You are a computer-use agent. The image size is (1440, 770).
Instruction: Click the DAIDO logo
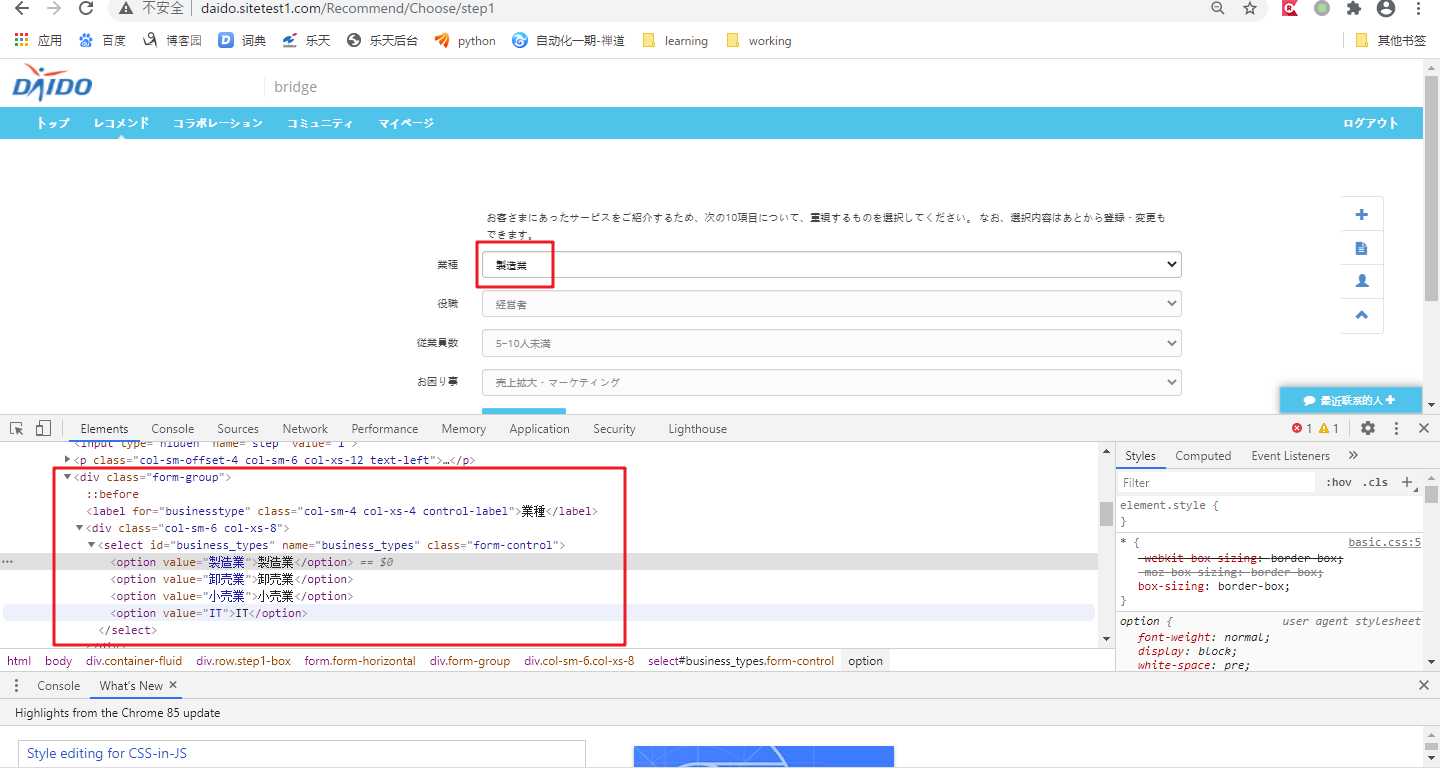pos(53,83)
